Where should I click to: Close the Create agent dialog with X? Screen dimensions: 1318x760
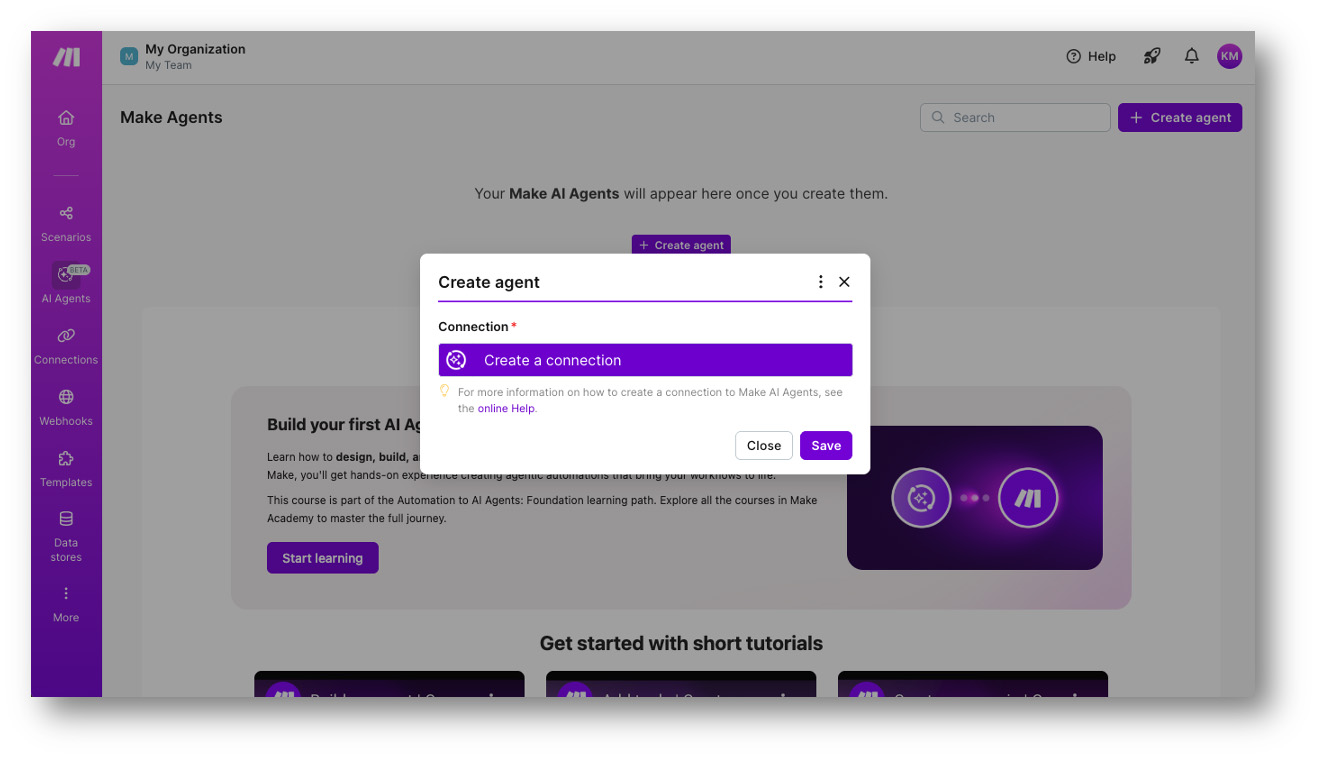pos(844,282)
